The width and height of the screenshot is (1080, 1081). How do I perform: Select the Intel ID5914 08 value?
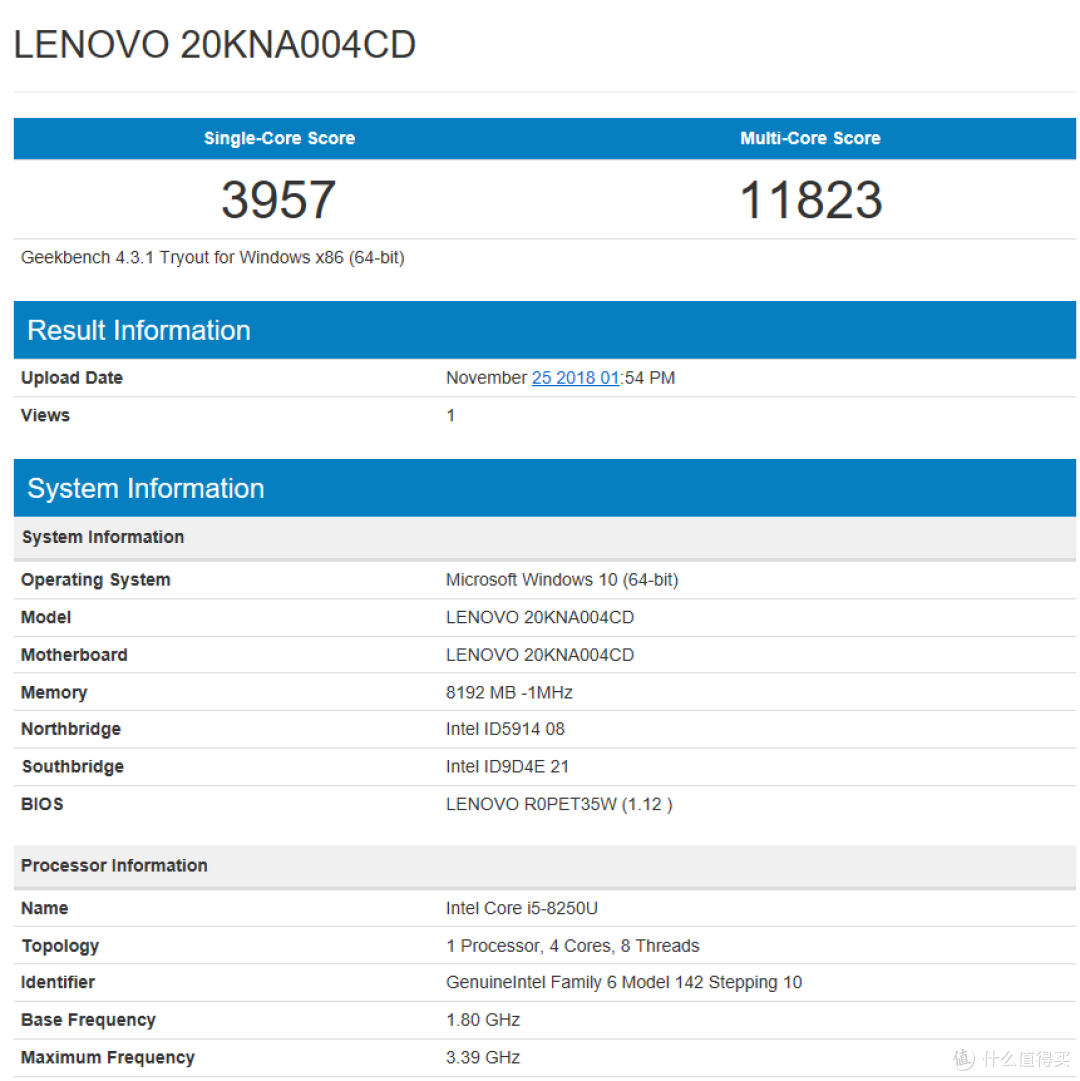pos(505,729)
